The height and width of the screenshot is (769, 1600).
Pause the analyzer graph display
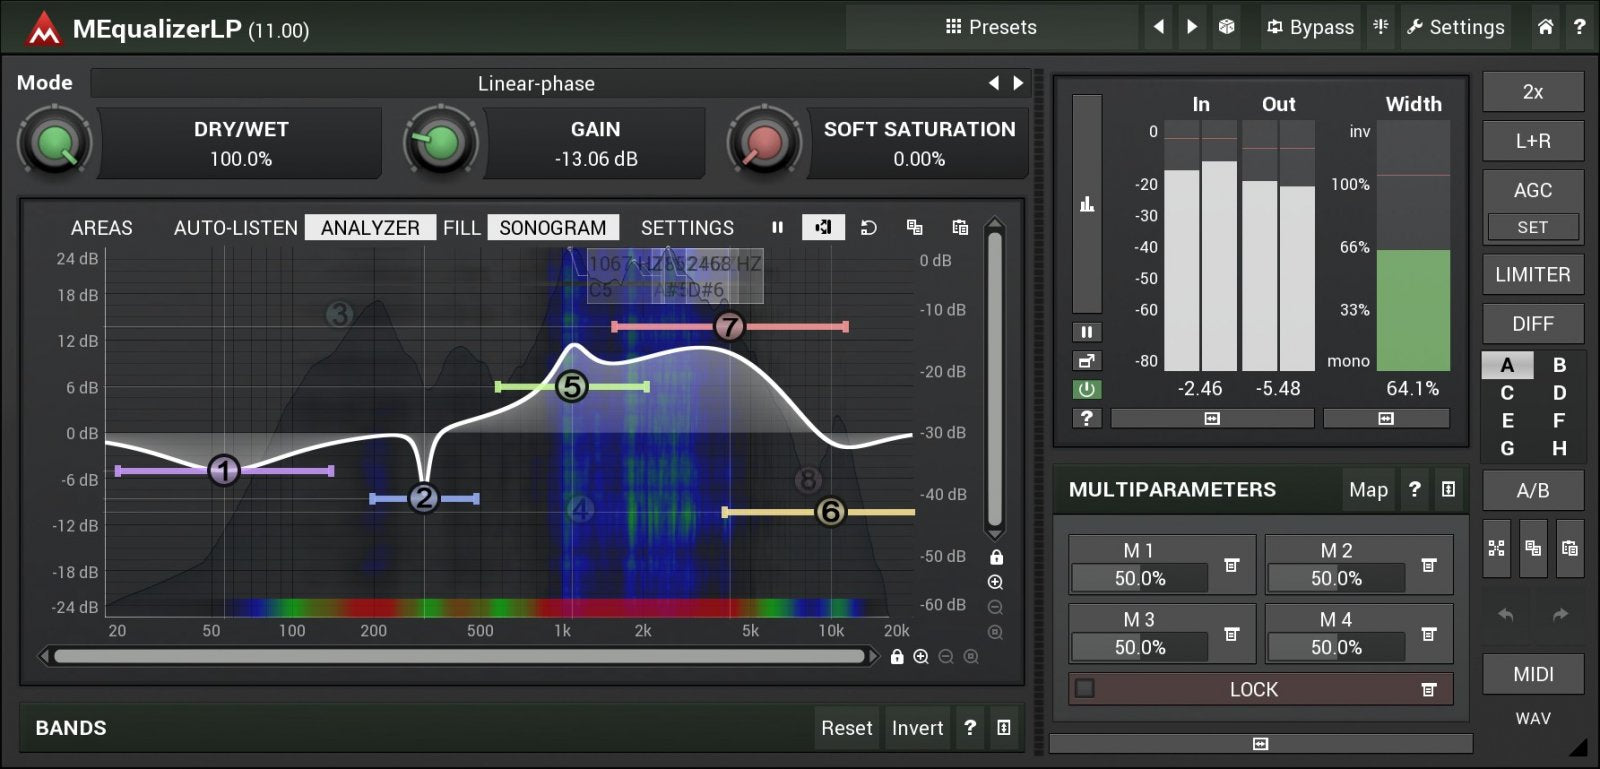[777, 228]
